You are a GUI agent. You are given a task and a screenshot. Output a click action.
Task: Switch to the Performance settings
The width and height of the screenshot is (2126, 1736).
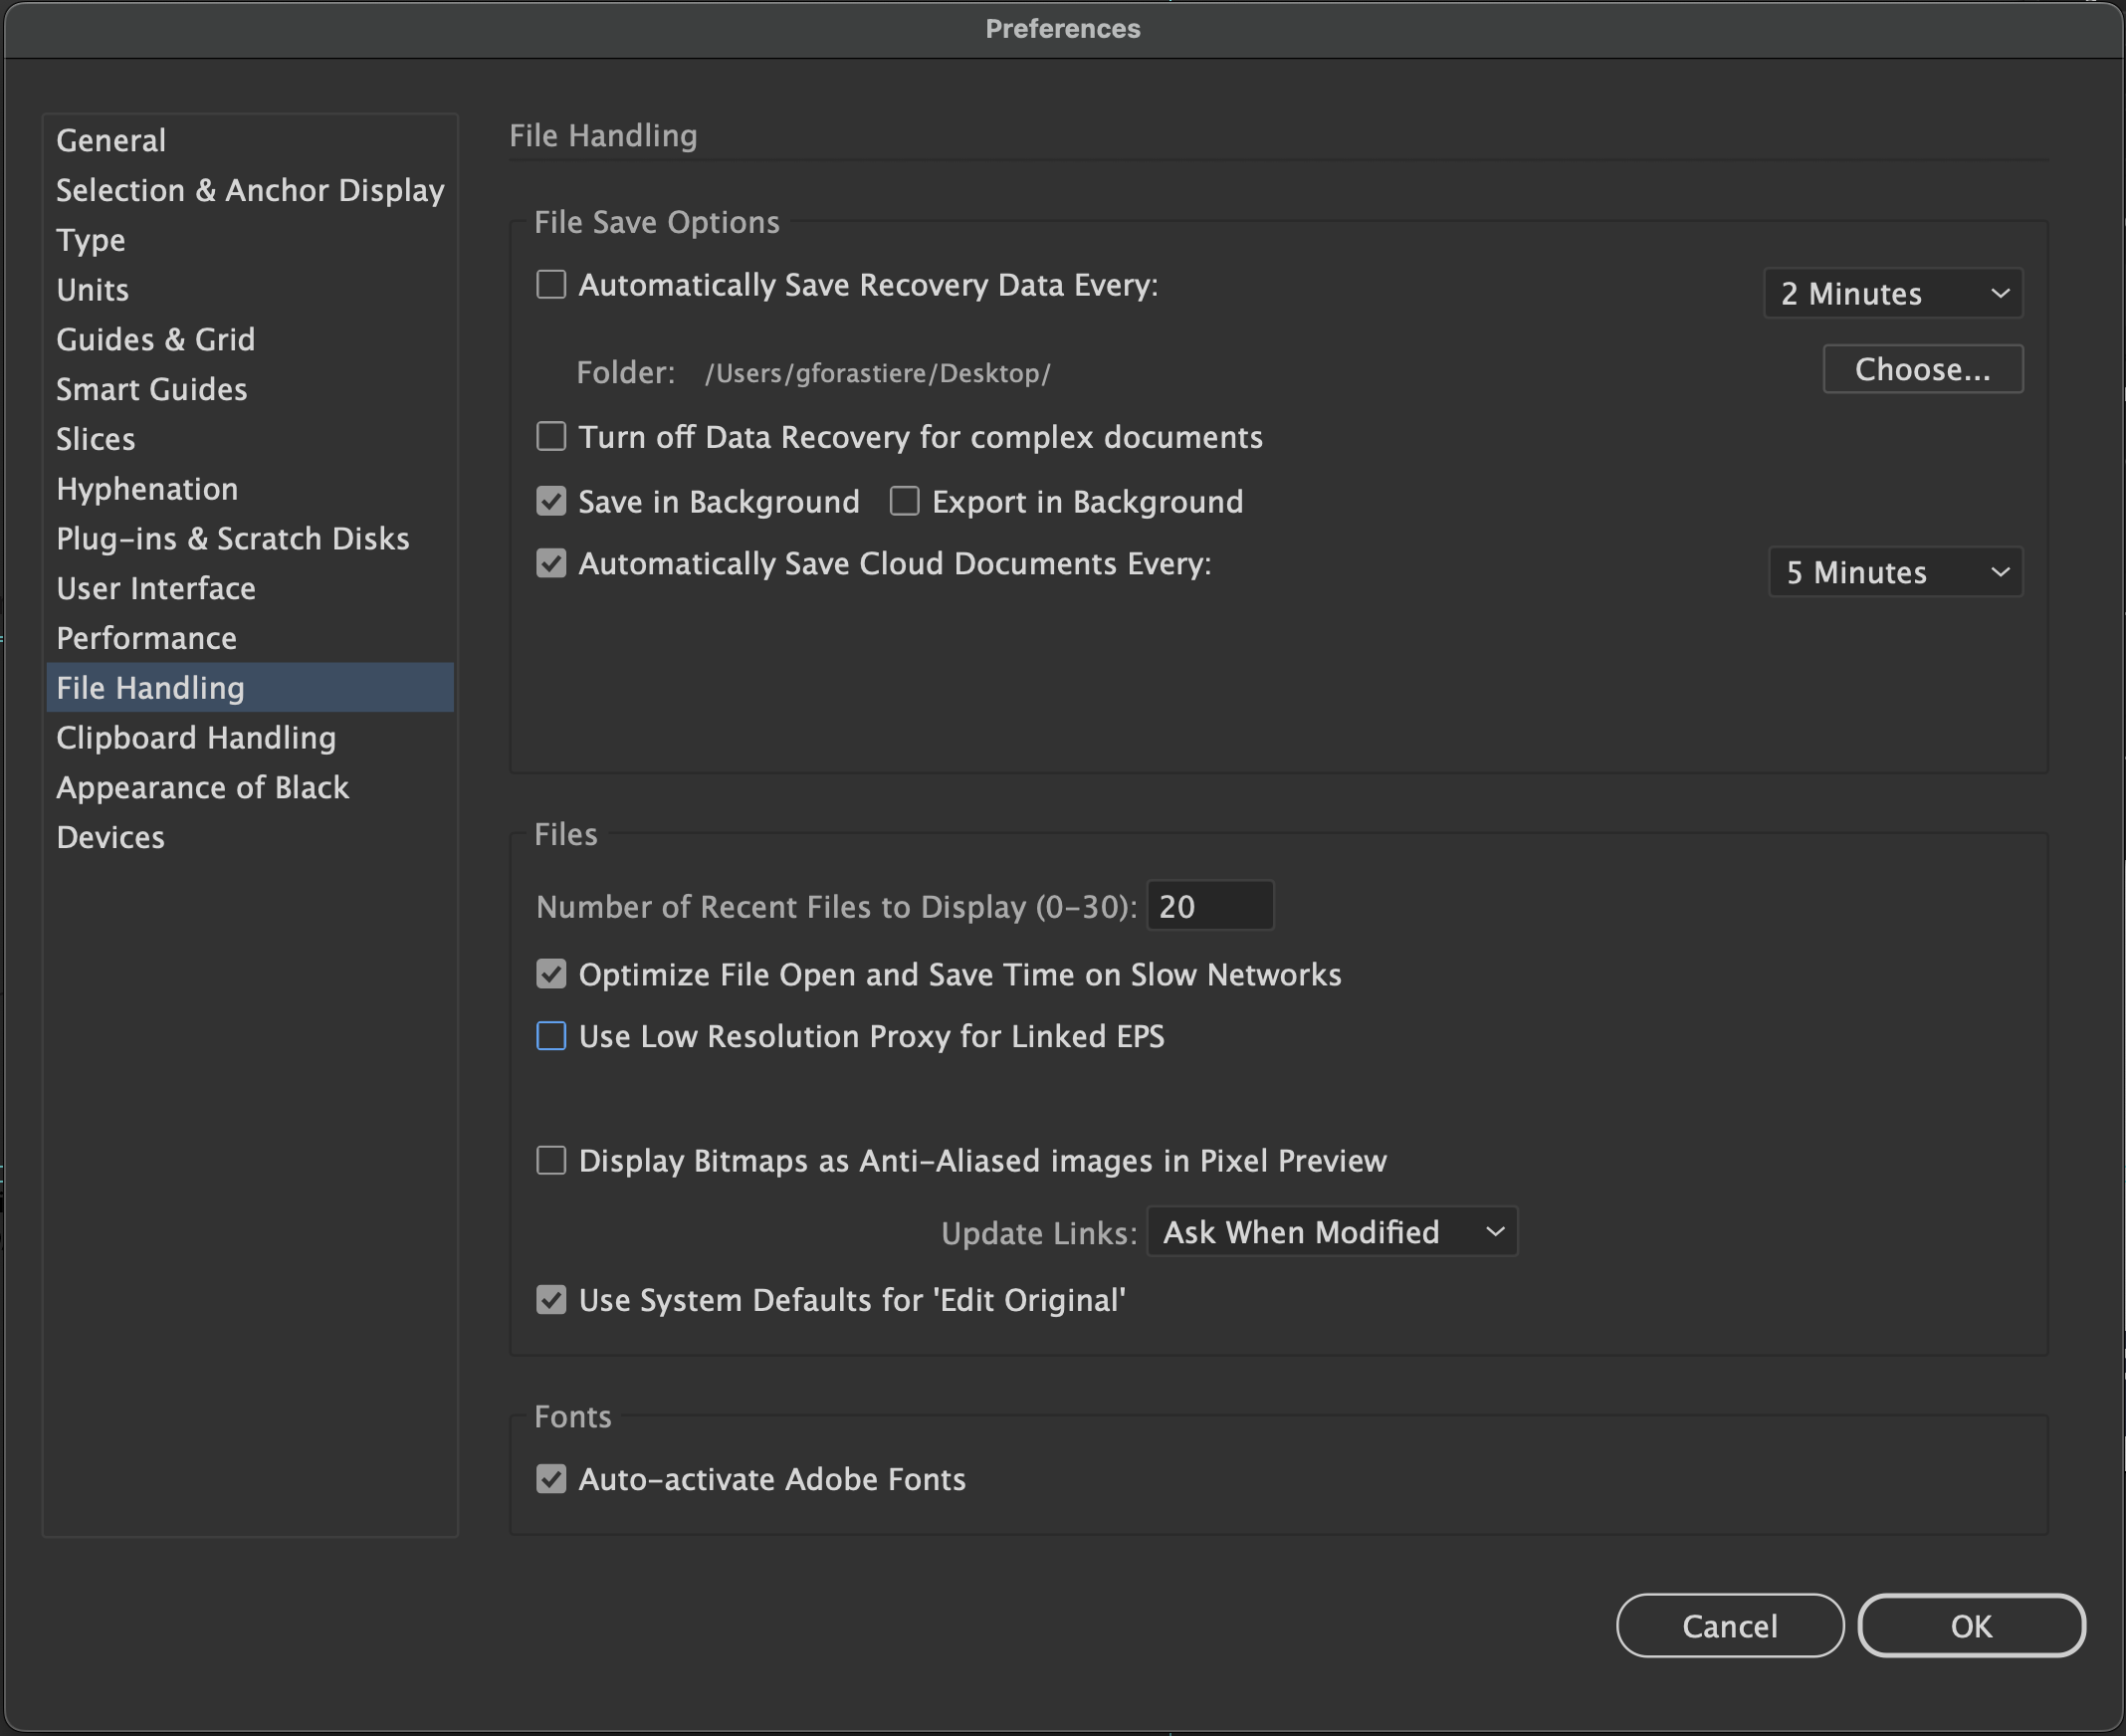146,637
